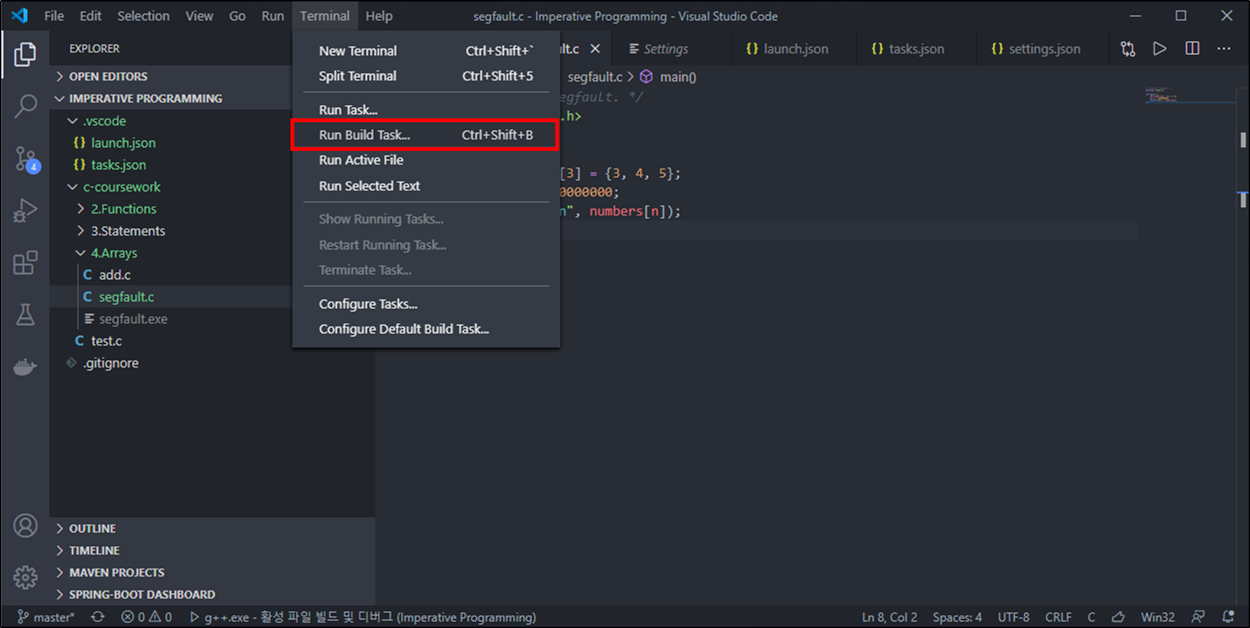Open Source Control view with badge 4
The image size is (1250, 628).
pyautogui.click(x=26, y=158)
